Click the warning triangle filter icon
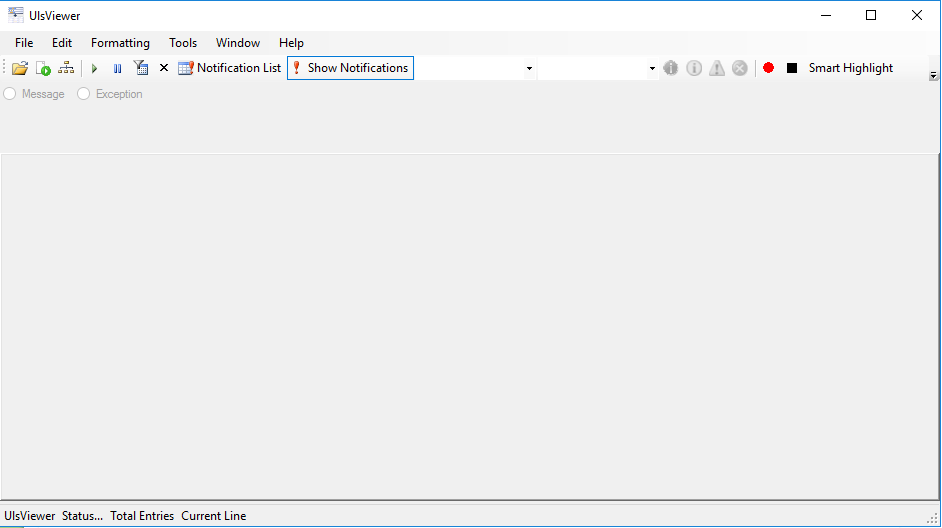The width and height of the screenshot is (942, 528). pos(717,68)
